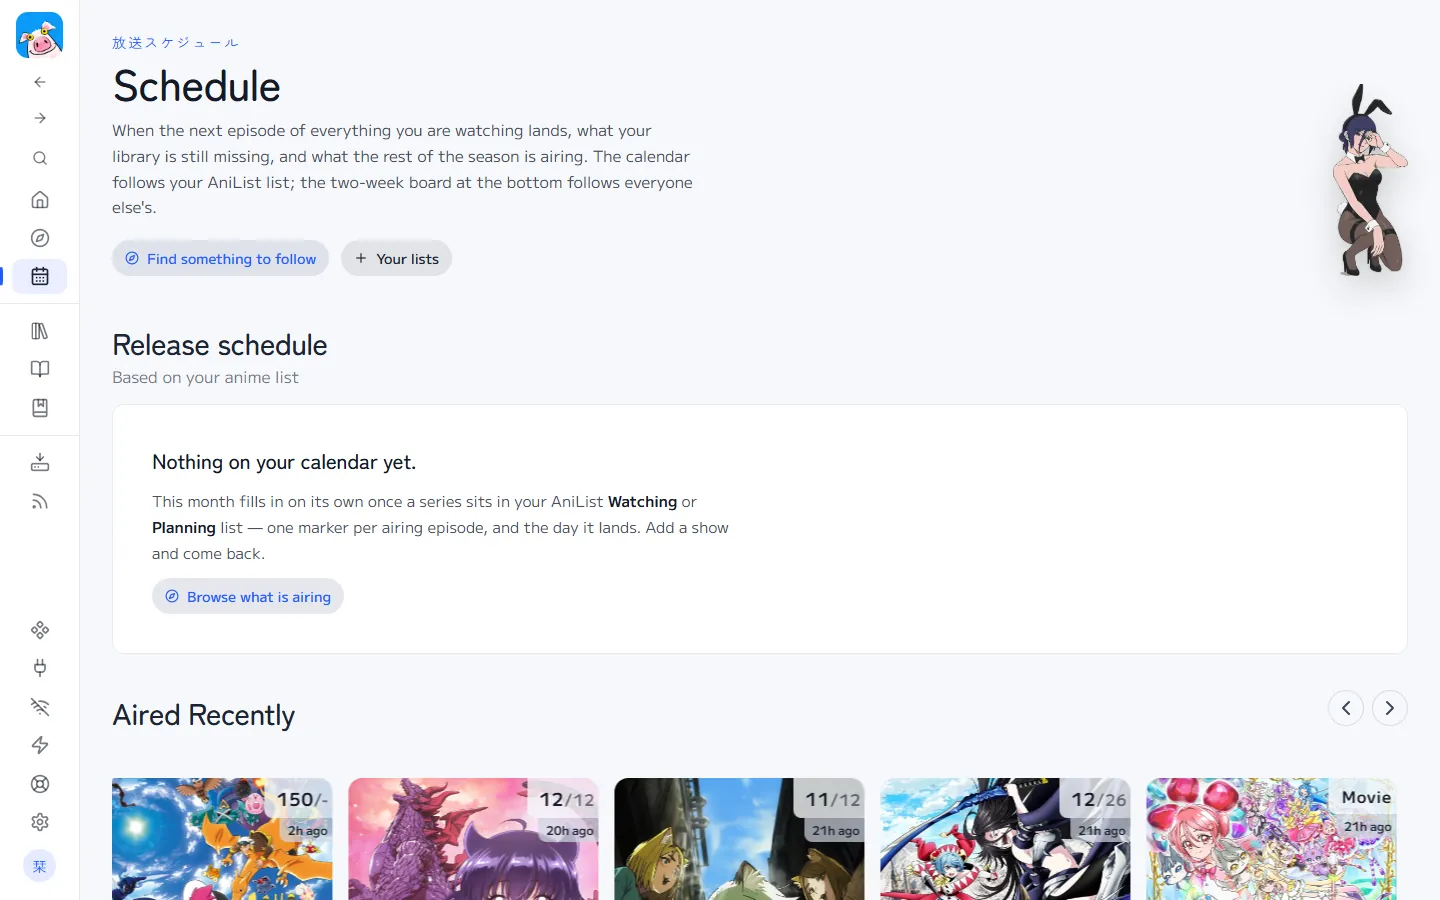Select the calendar Schedule icon in the sidebar
This screenshot has width=1440, height=900.
(x=40, y=276)
